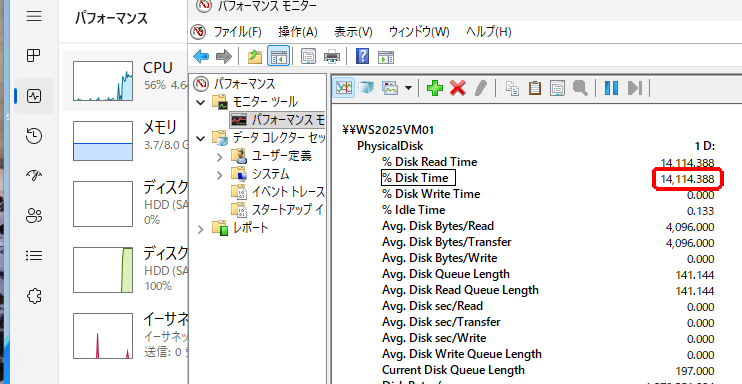The width and height of the screenshot is (742, 384).
Task: Open Details list icon in Task Manager sidebar
Action: coord(34,256)
